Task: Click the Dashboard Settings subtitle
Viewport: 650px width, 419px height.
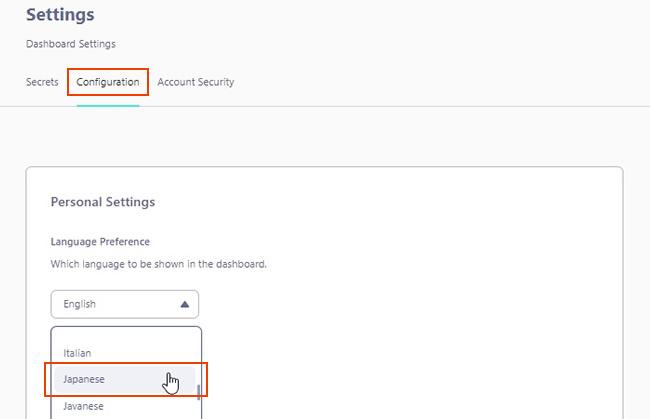Action: tap(71, 44)
